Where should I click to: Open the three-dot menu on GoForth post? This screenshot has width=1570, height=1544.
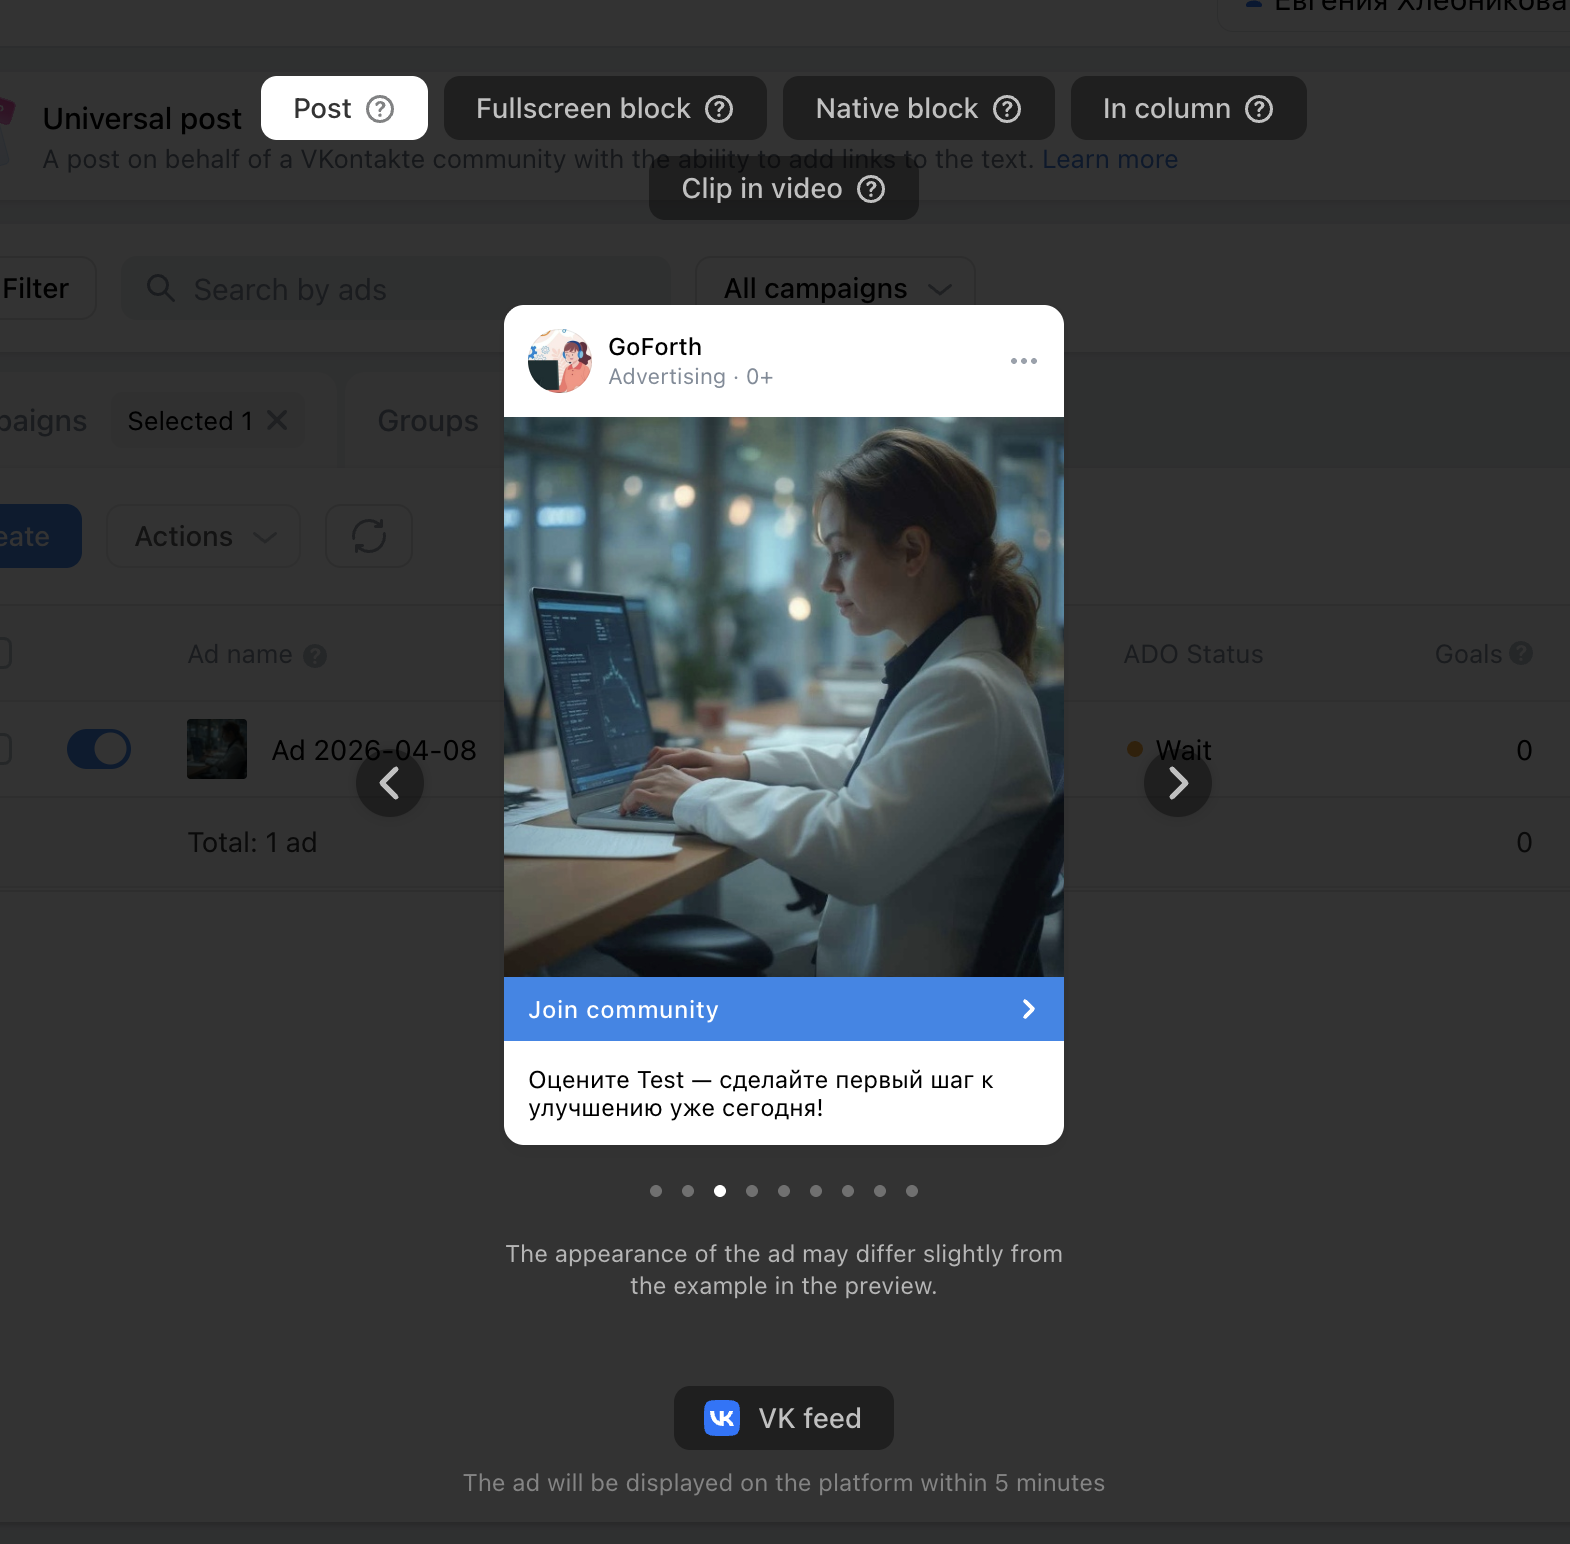(1023, 361)
